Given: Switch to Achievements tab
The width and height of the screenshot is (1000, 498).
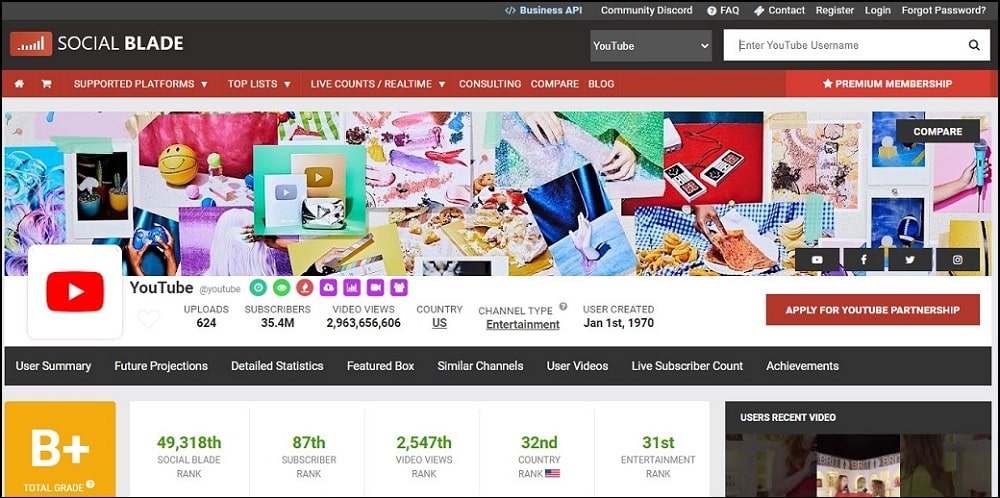Looking at the screenshot, I should pyautogui.click(x=802, y=366).
